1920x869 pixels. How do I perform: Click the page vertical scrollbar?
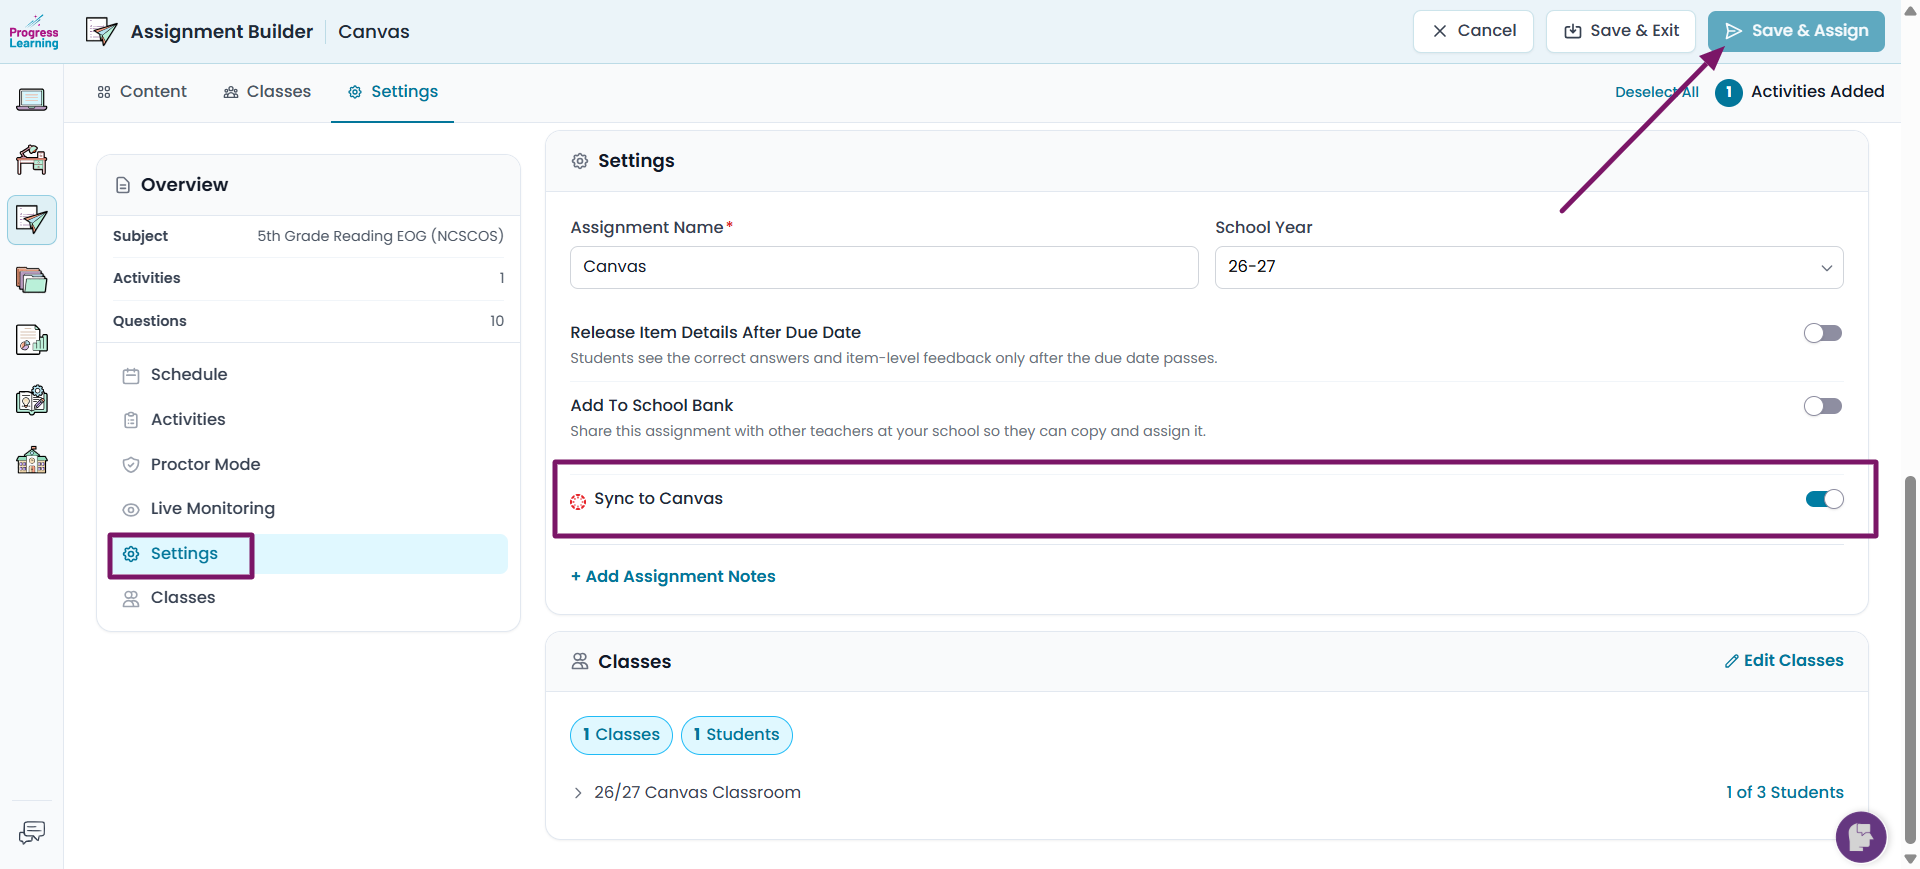point(1911,660)
